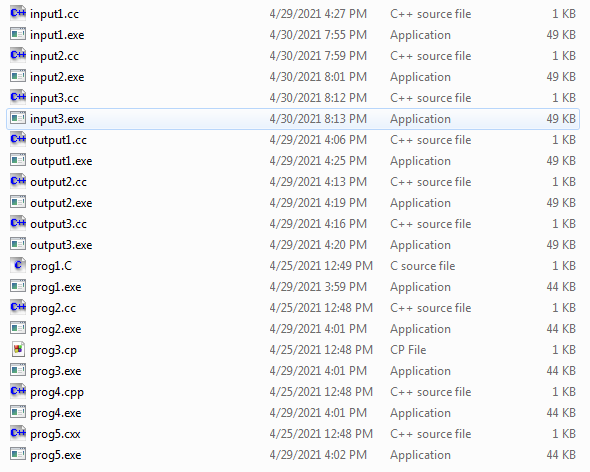The image size is (590, 472).
Task: Select the prog2.cc C++ icon
Action: tap(18, 308)
